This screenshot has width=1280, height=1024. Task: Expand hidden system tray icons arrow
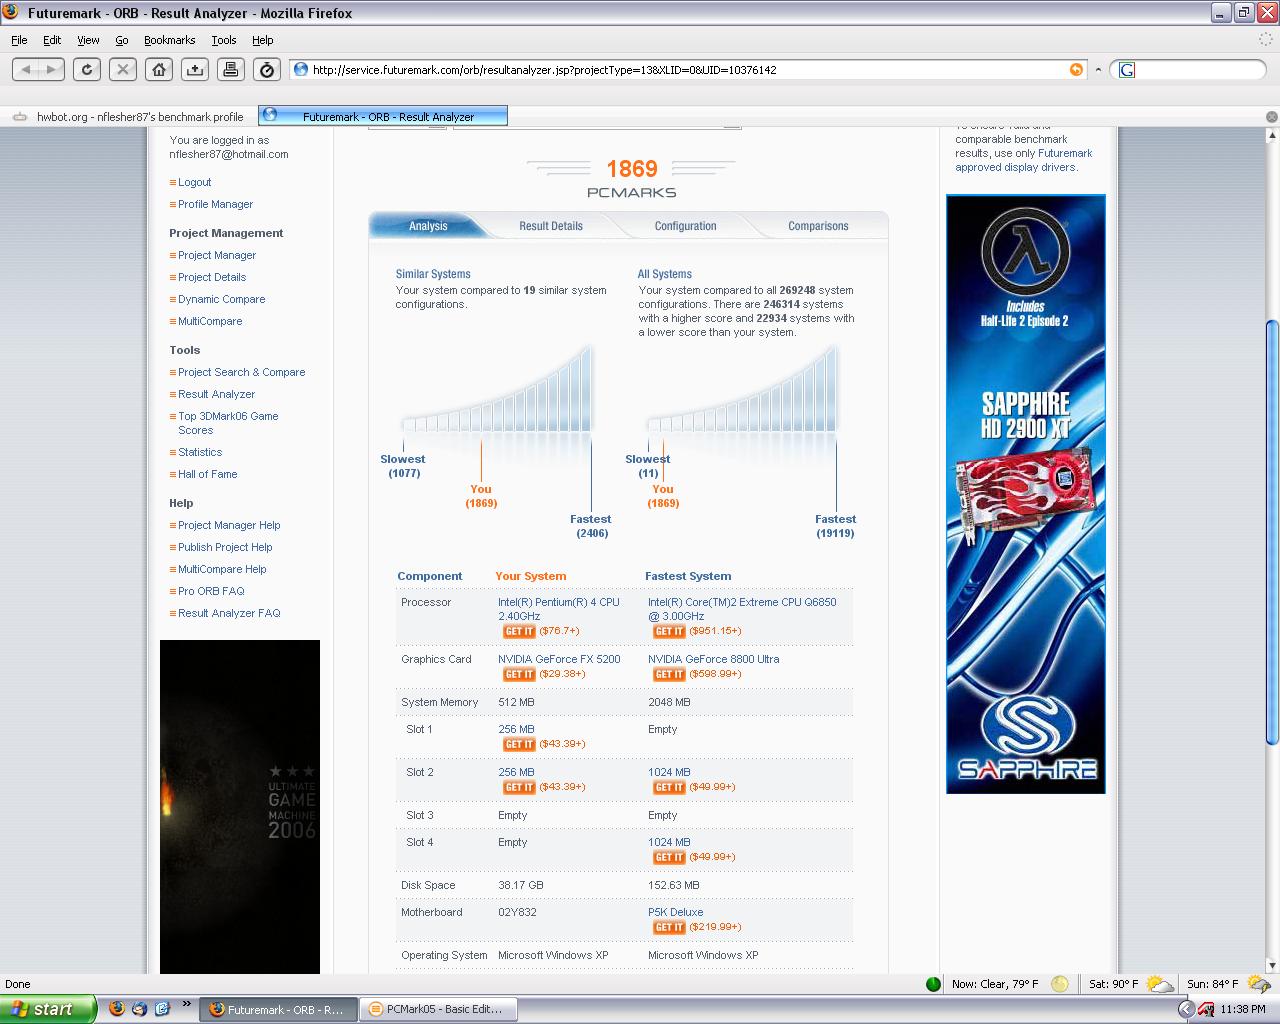pos(1185,1009)
